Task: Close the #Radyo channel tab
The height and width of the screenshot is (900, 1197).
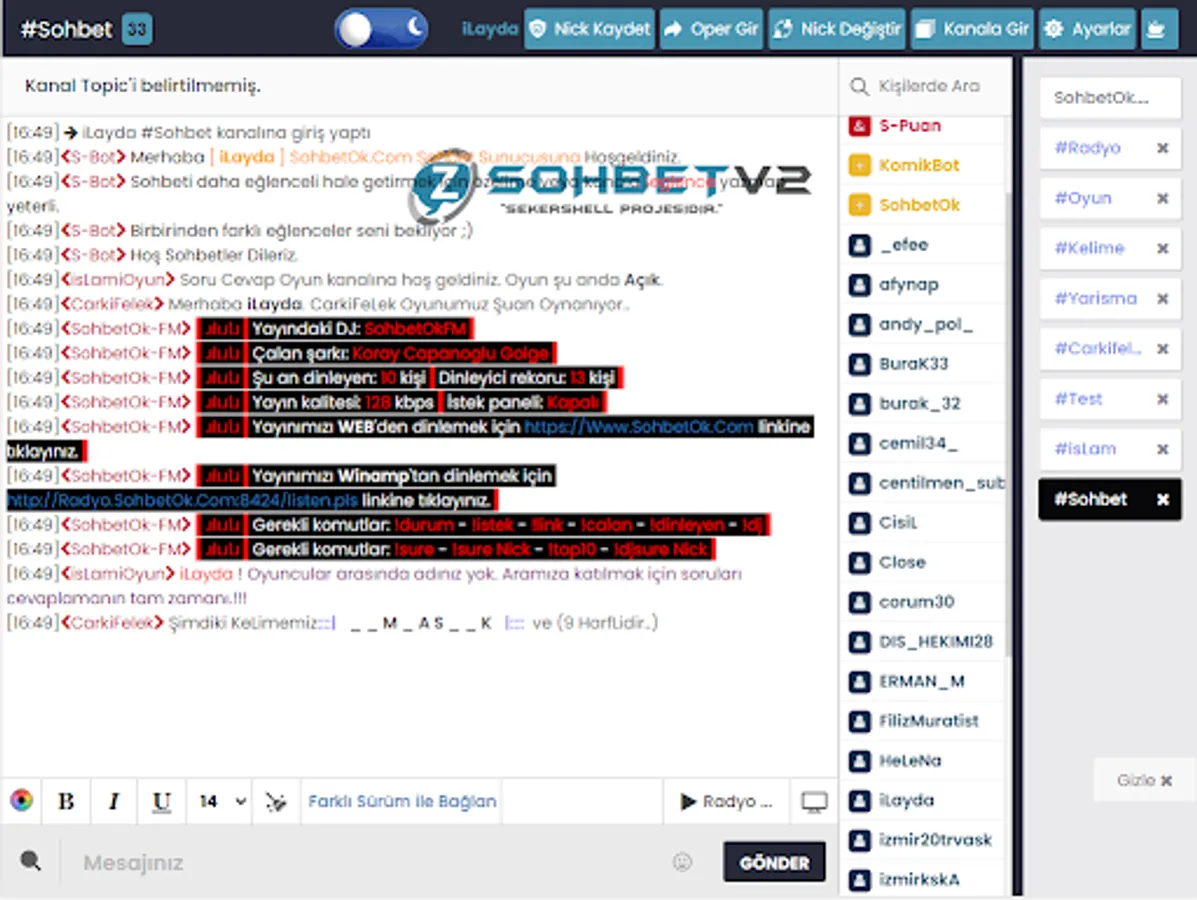Action: click(1162, 148)
